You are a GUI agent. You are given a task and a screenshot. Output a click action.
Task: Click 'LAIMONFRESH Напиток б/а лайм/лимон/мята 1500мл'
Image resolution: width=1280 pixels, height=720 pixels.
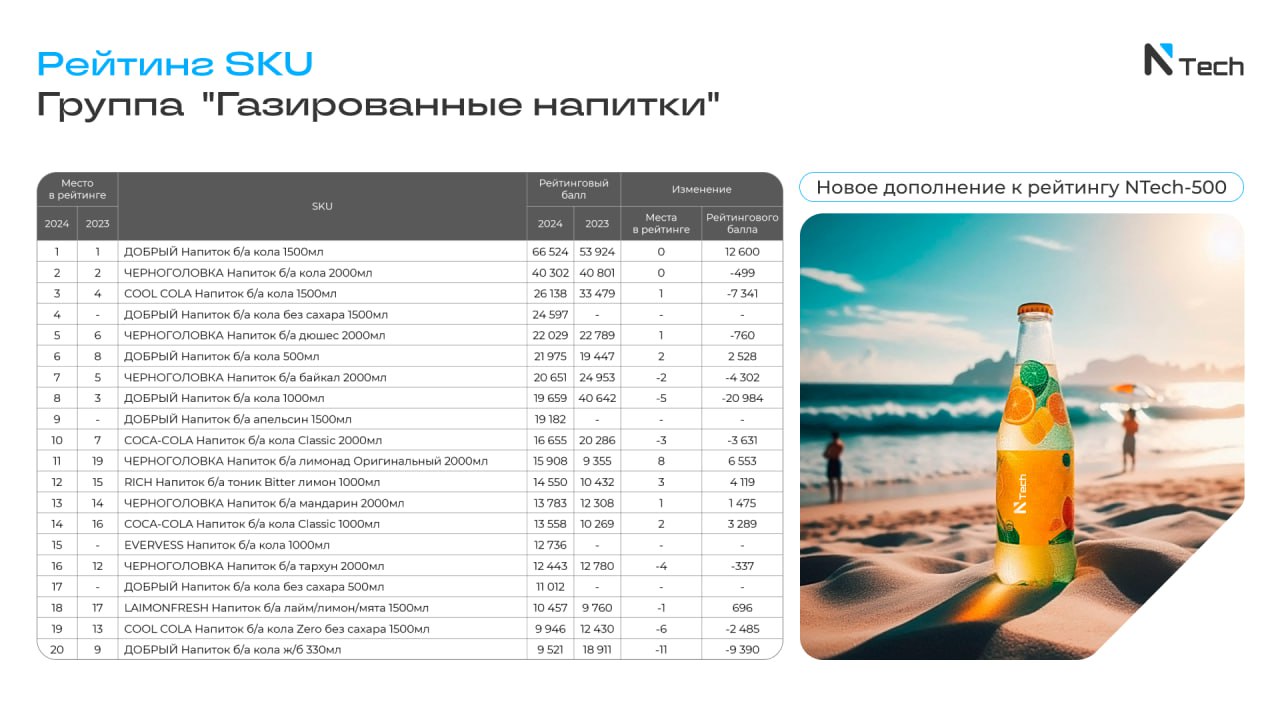click(275, 609)
